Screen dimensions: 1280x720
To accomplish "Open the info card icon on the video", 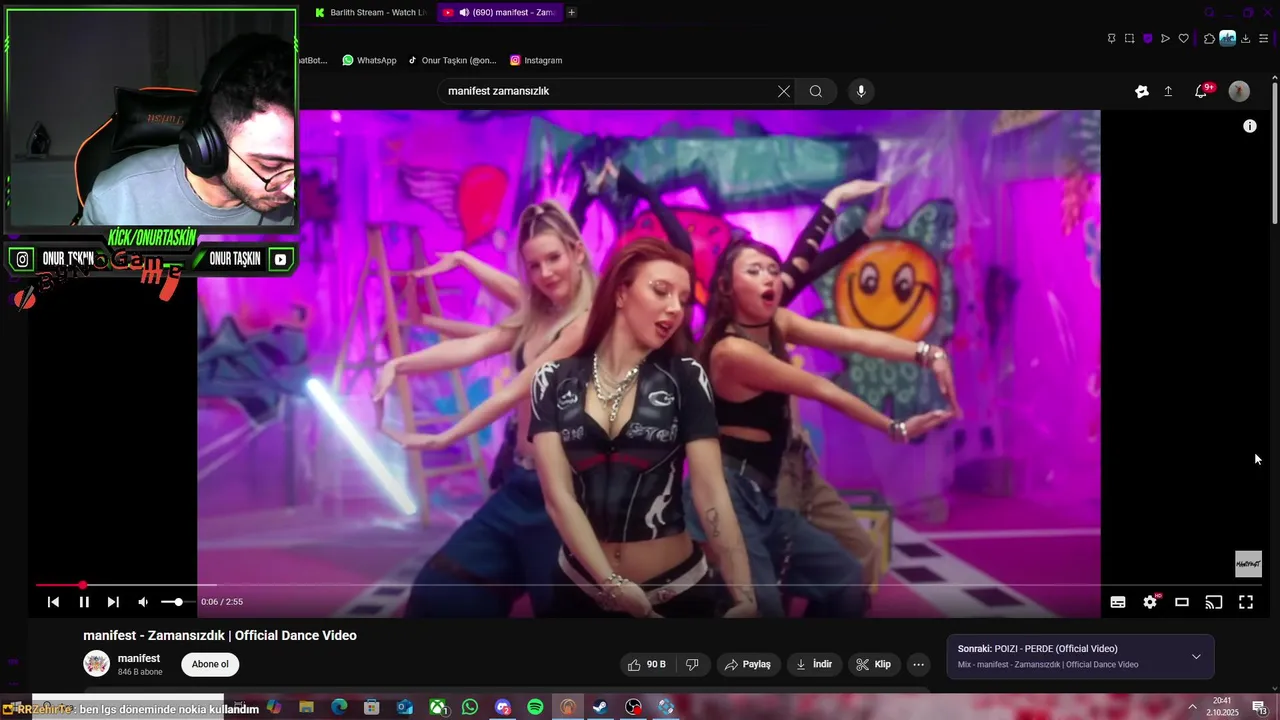I will (x=1250, y=126).
